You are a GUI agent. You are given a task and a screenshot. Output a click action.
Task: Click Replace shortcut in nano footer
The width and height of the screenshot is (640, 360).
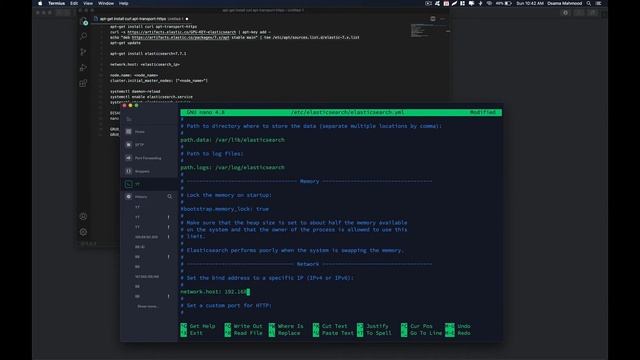284,333
